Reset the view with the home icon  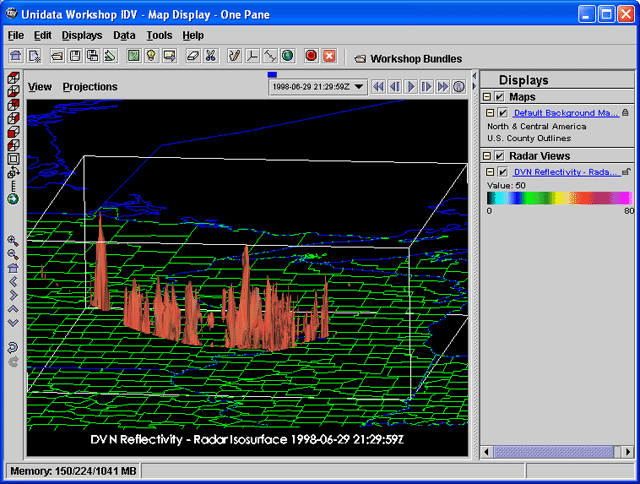(13, 268)
